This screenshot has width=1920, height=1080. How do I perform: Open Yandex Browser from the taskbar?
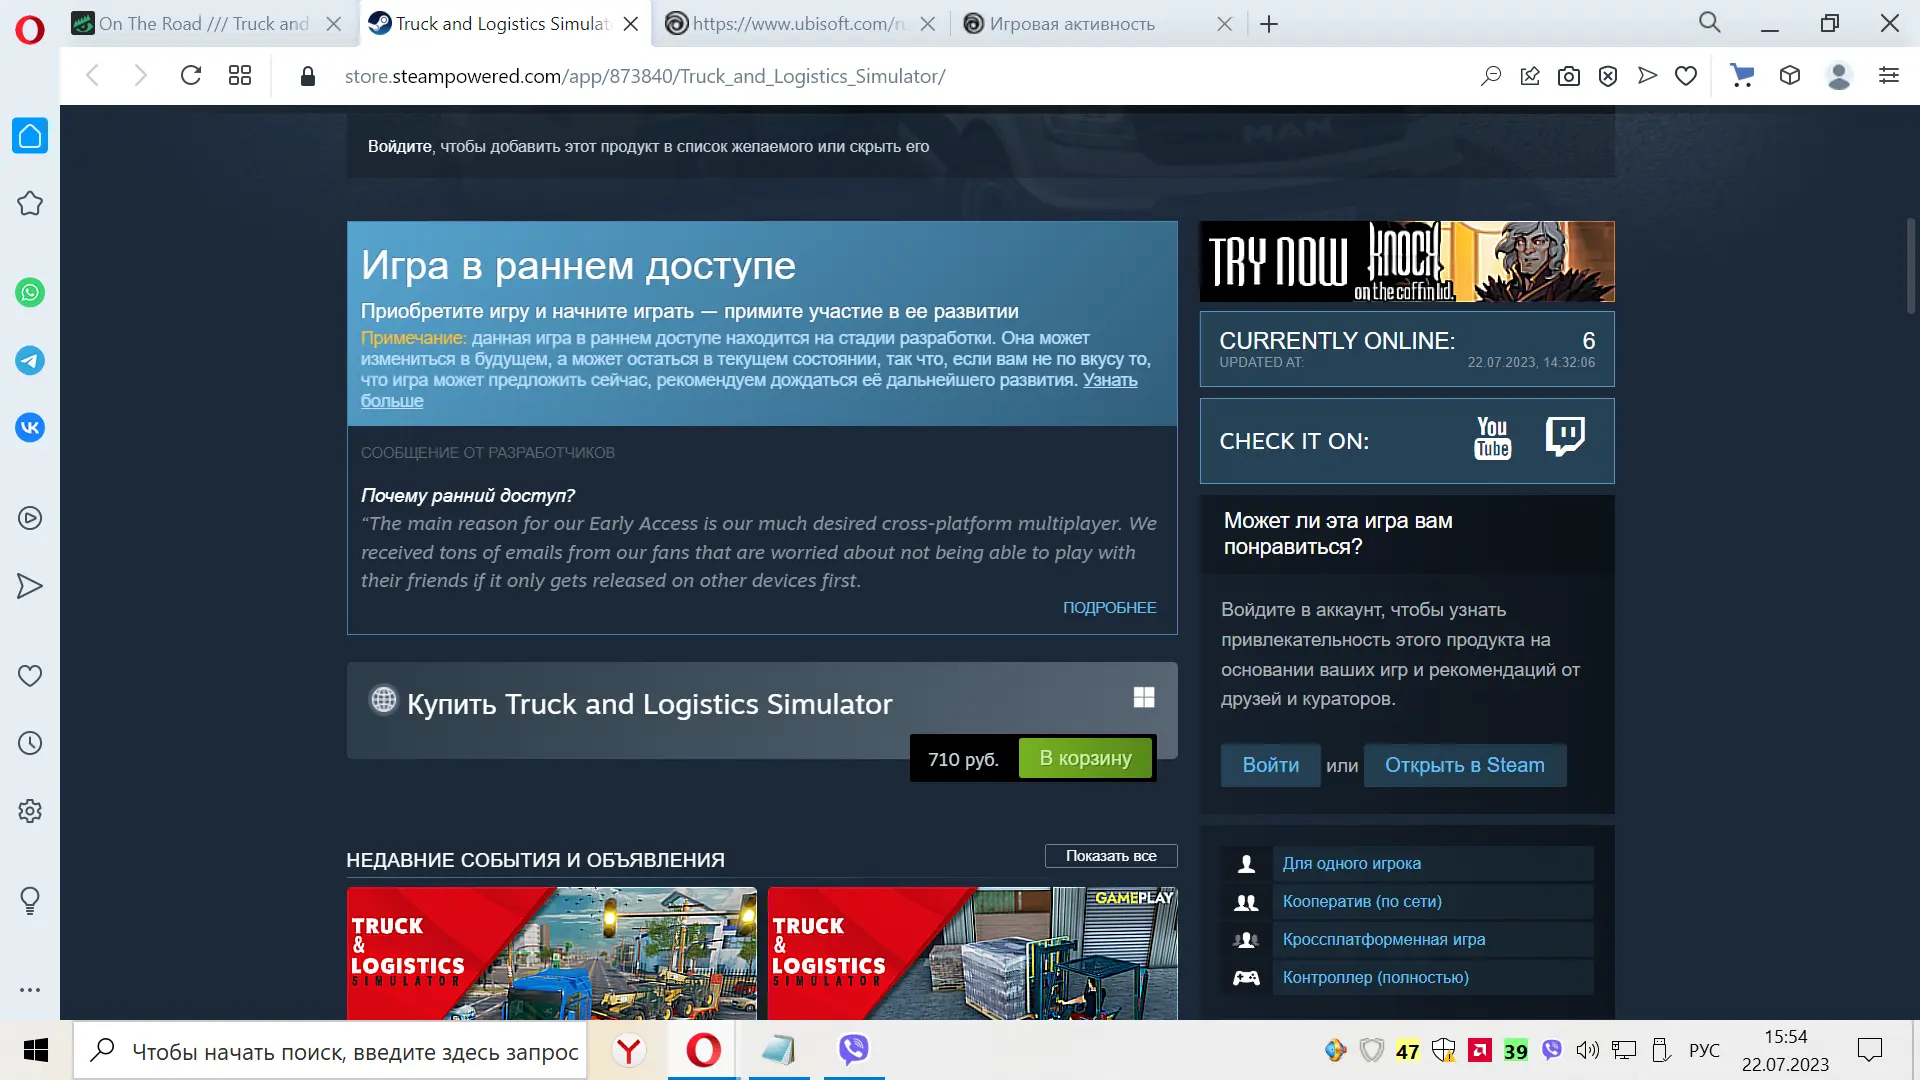pos(628,1050)
